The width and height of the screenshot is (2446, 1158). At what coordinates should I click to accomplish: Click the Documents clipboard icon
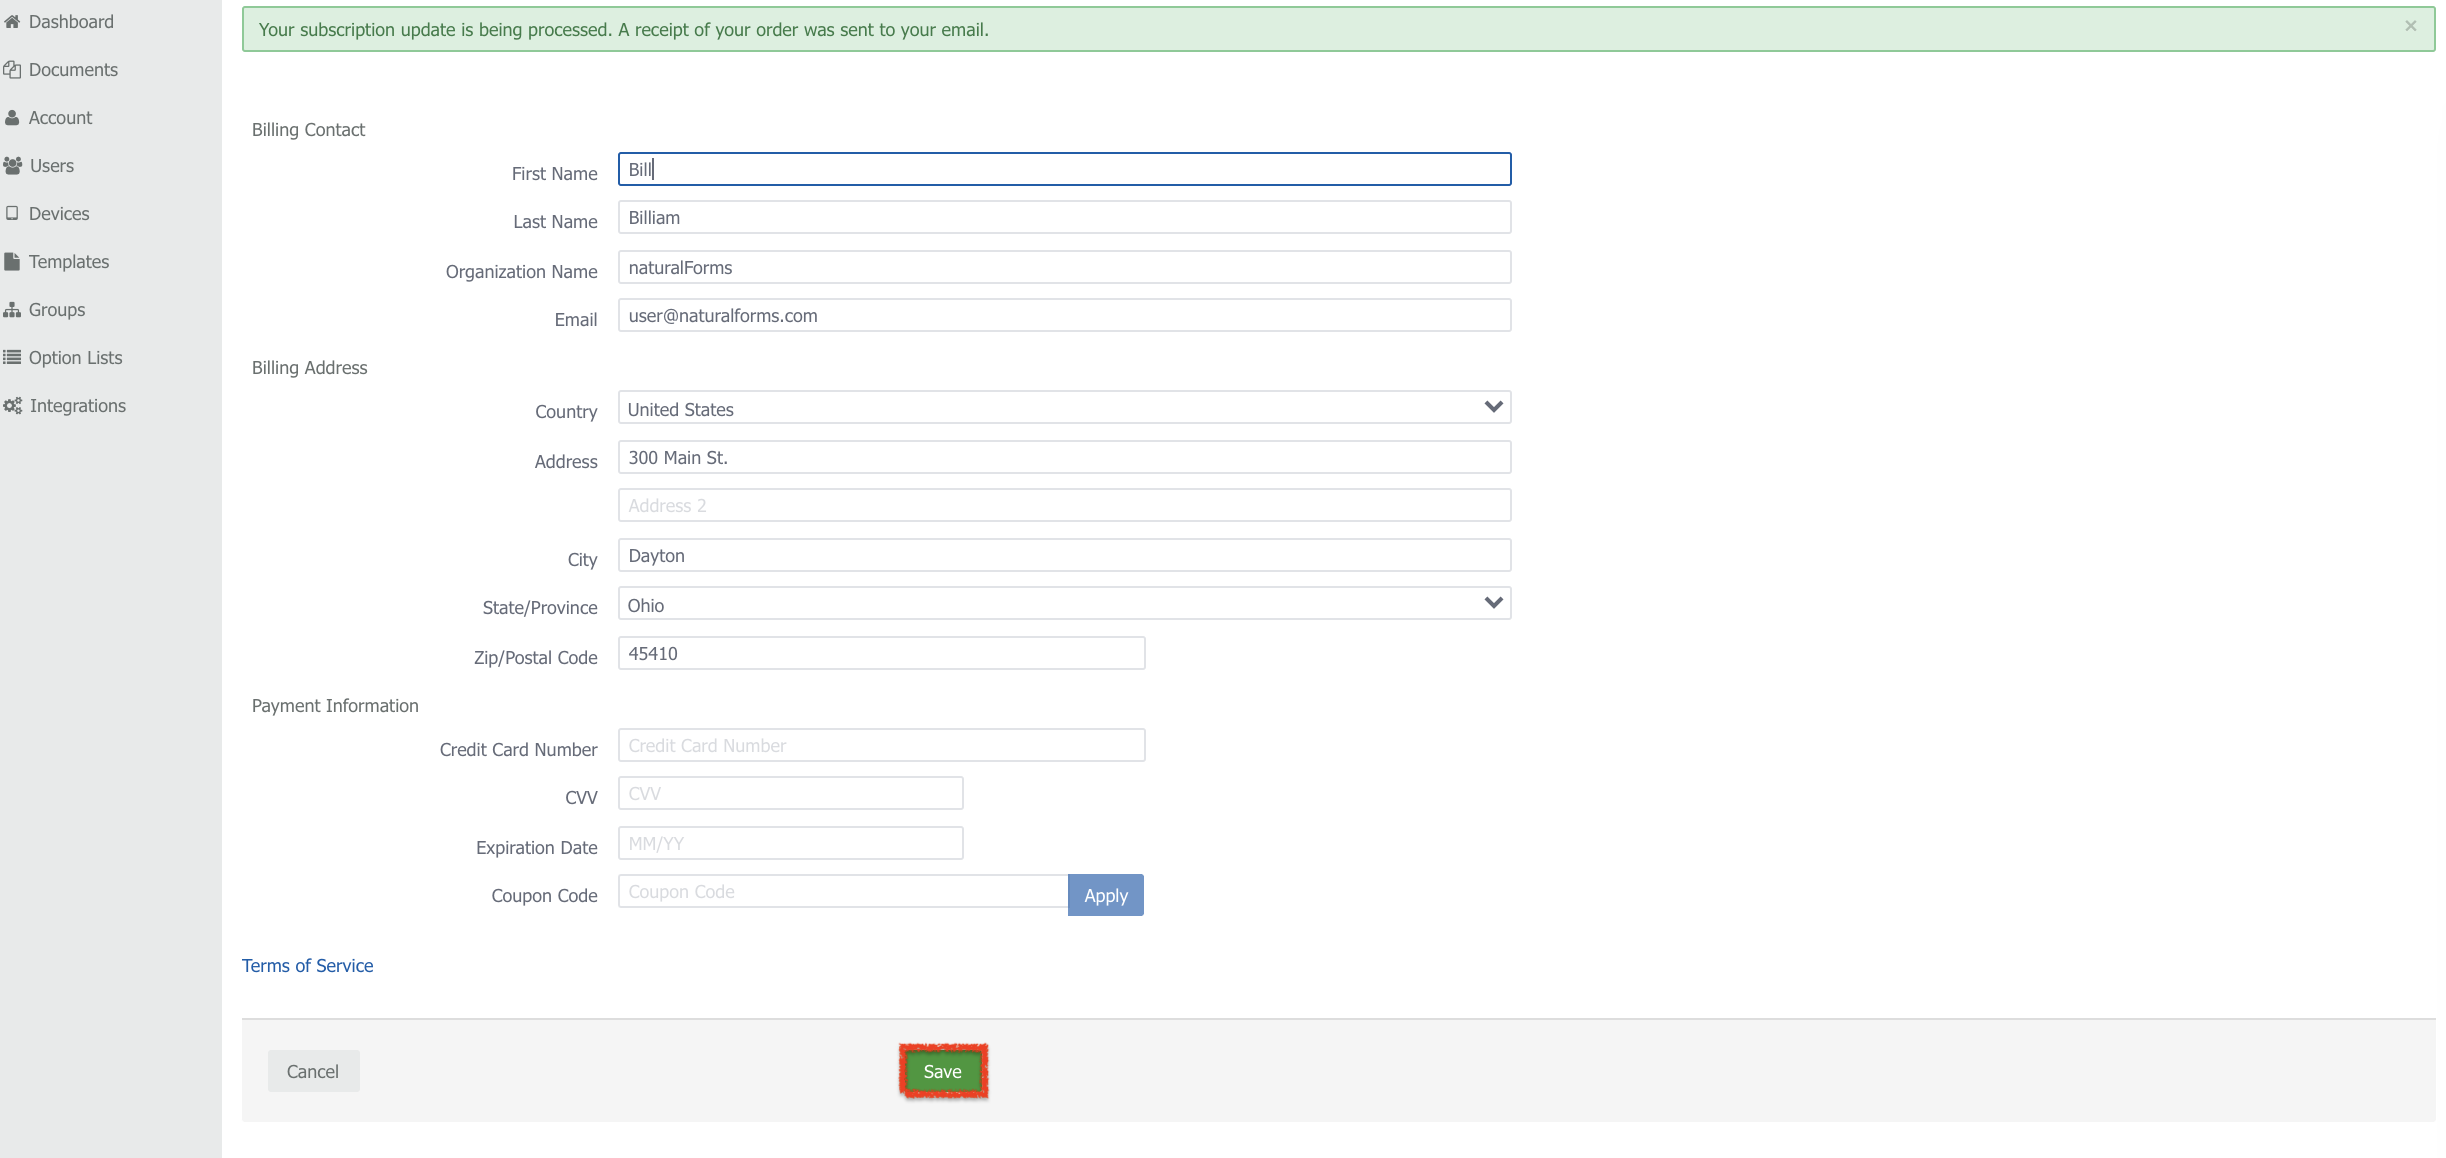click(12, 70)
